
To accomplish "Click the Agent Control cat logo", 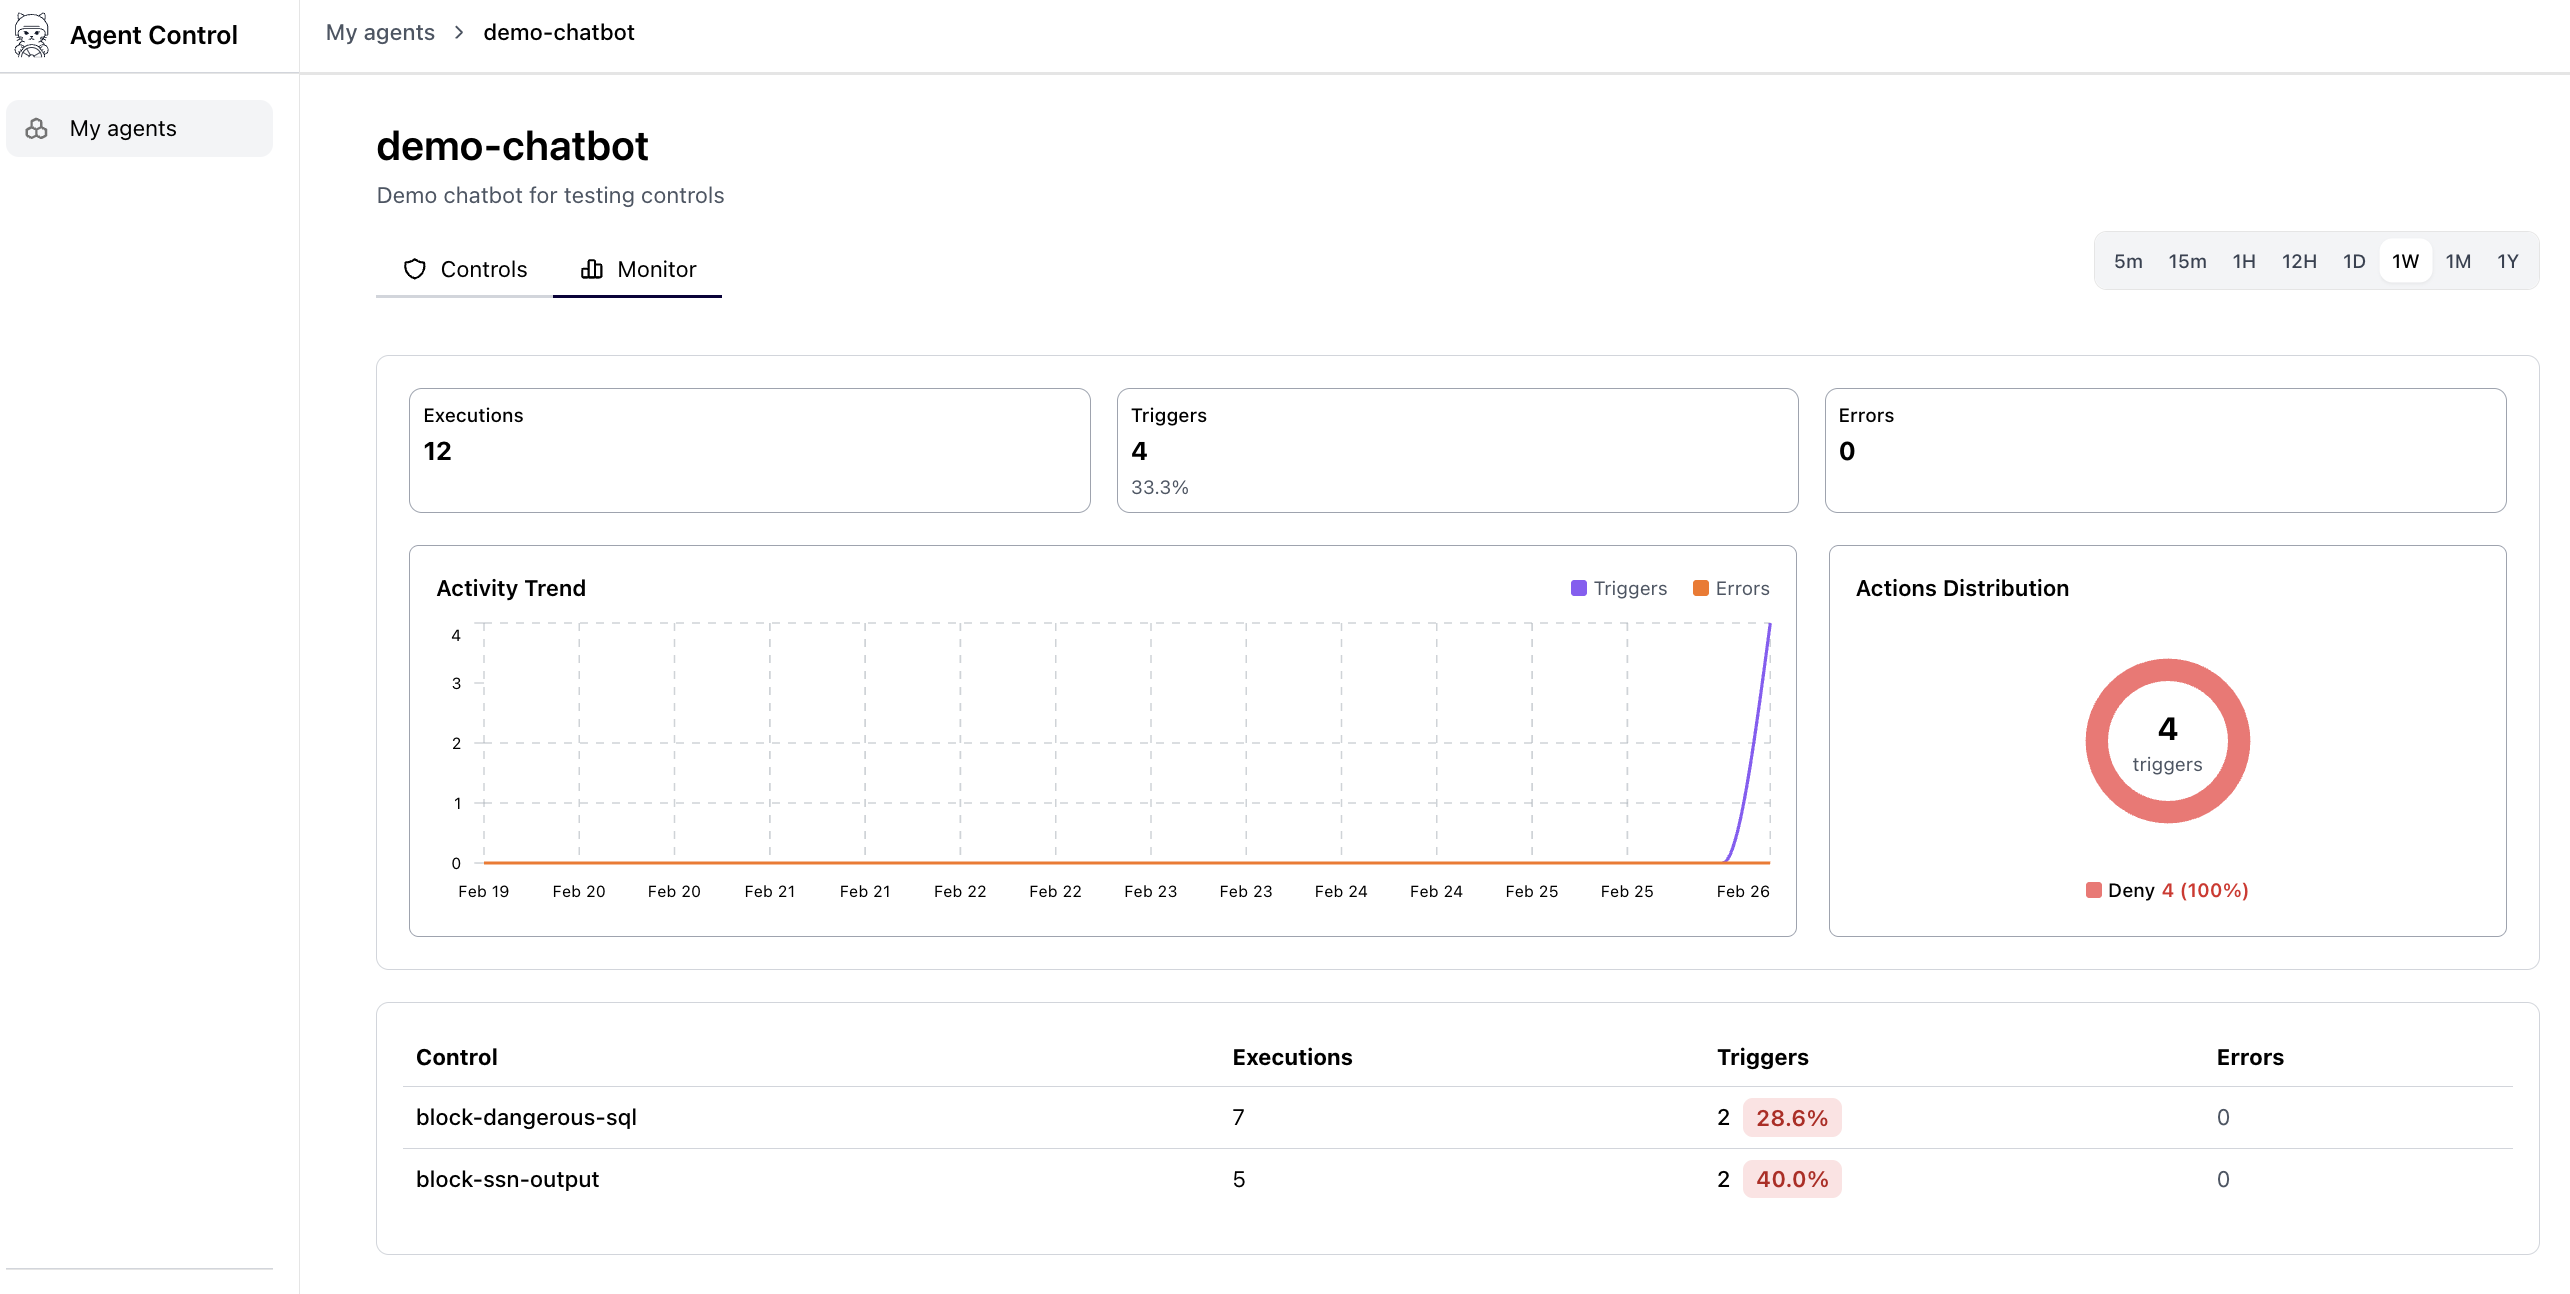I will (31, 34).
